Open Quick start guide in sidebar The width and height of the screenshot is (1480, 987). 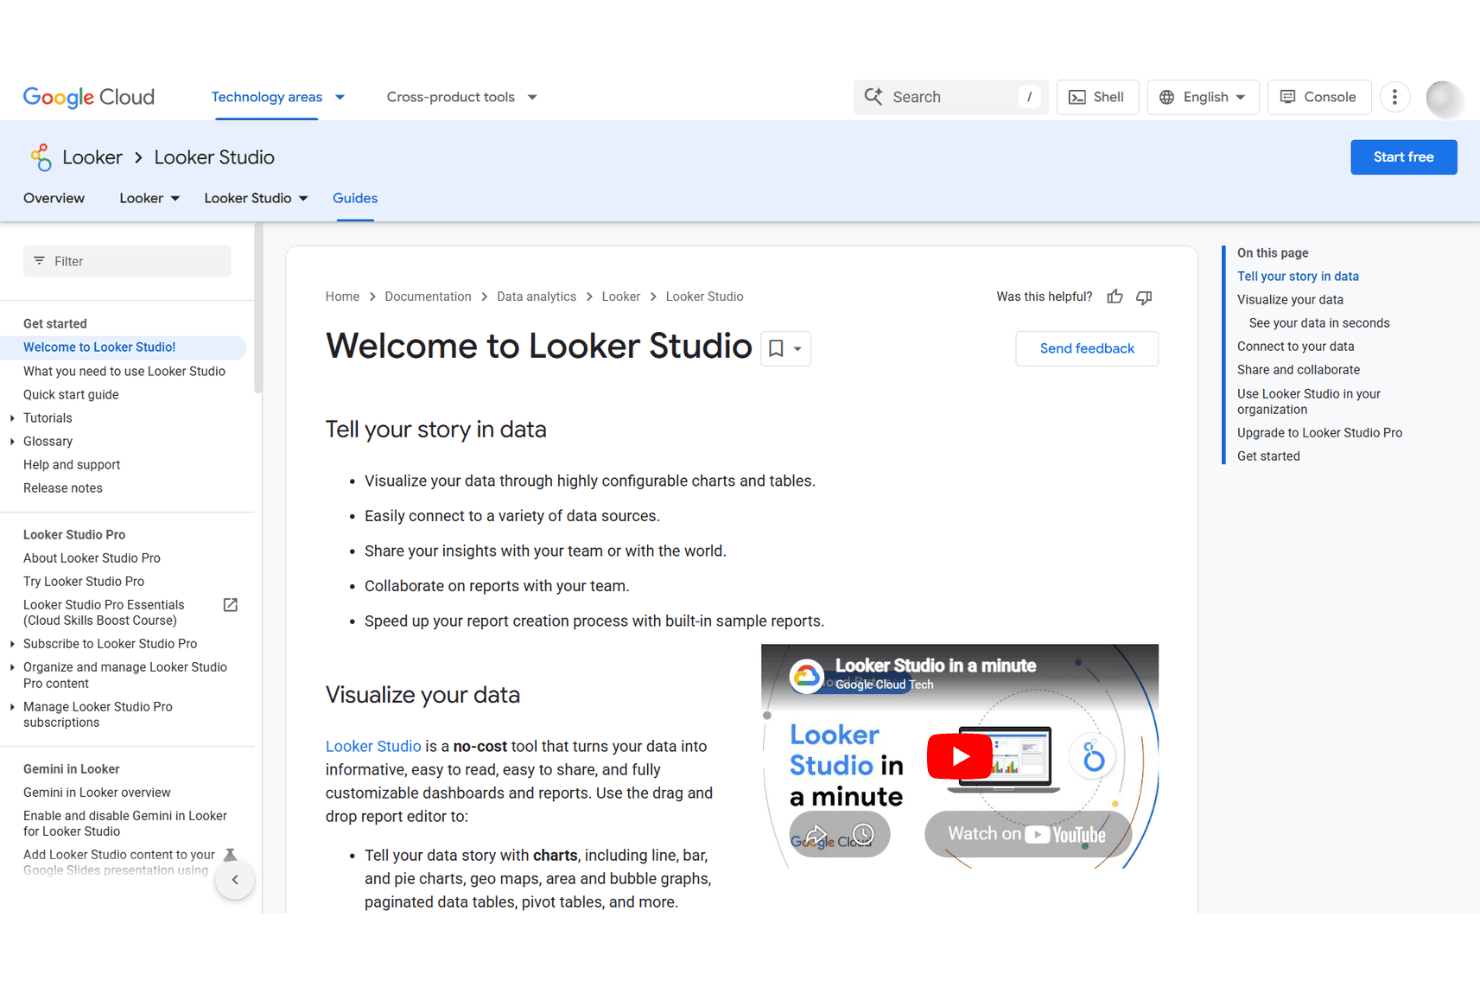(x=71, y=395)
